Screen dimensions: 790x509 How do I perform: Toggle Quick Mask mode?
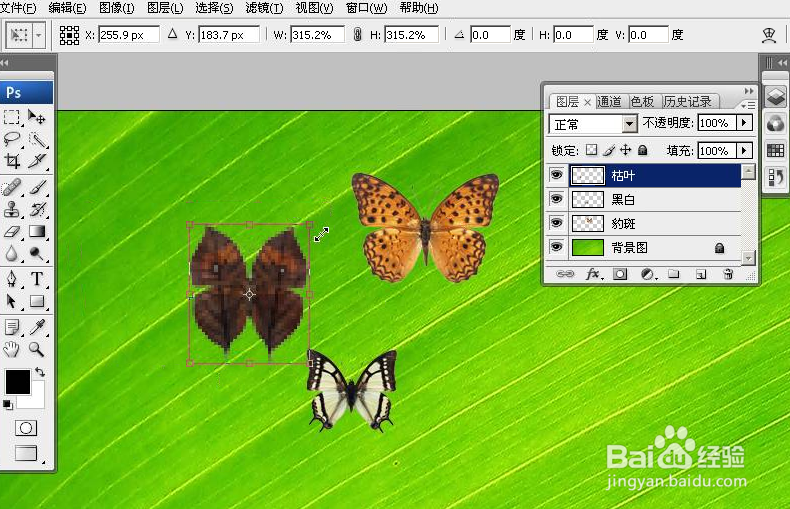click(x=26, y=428)
